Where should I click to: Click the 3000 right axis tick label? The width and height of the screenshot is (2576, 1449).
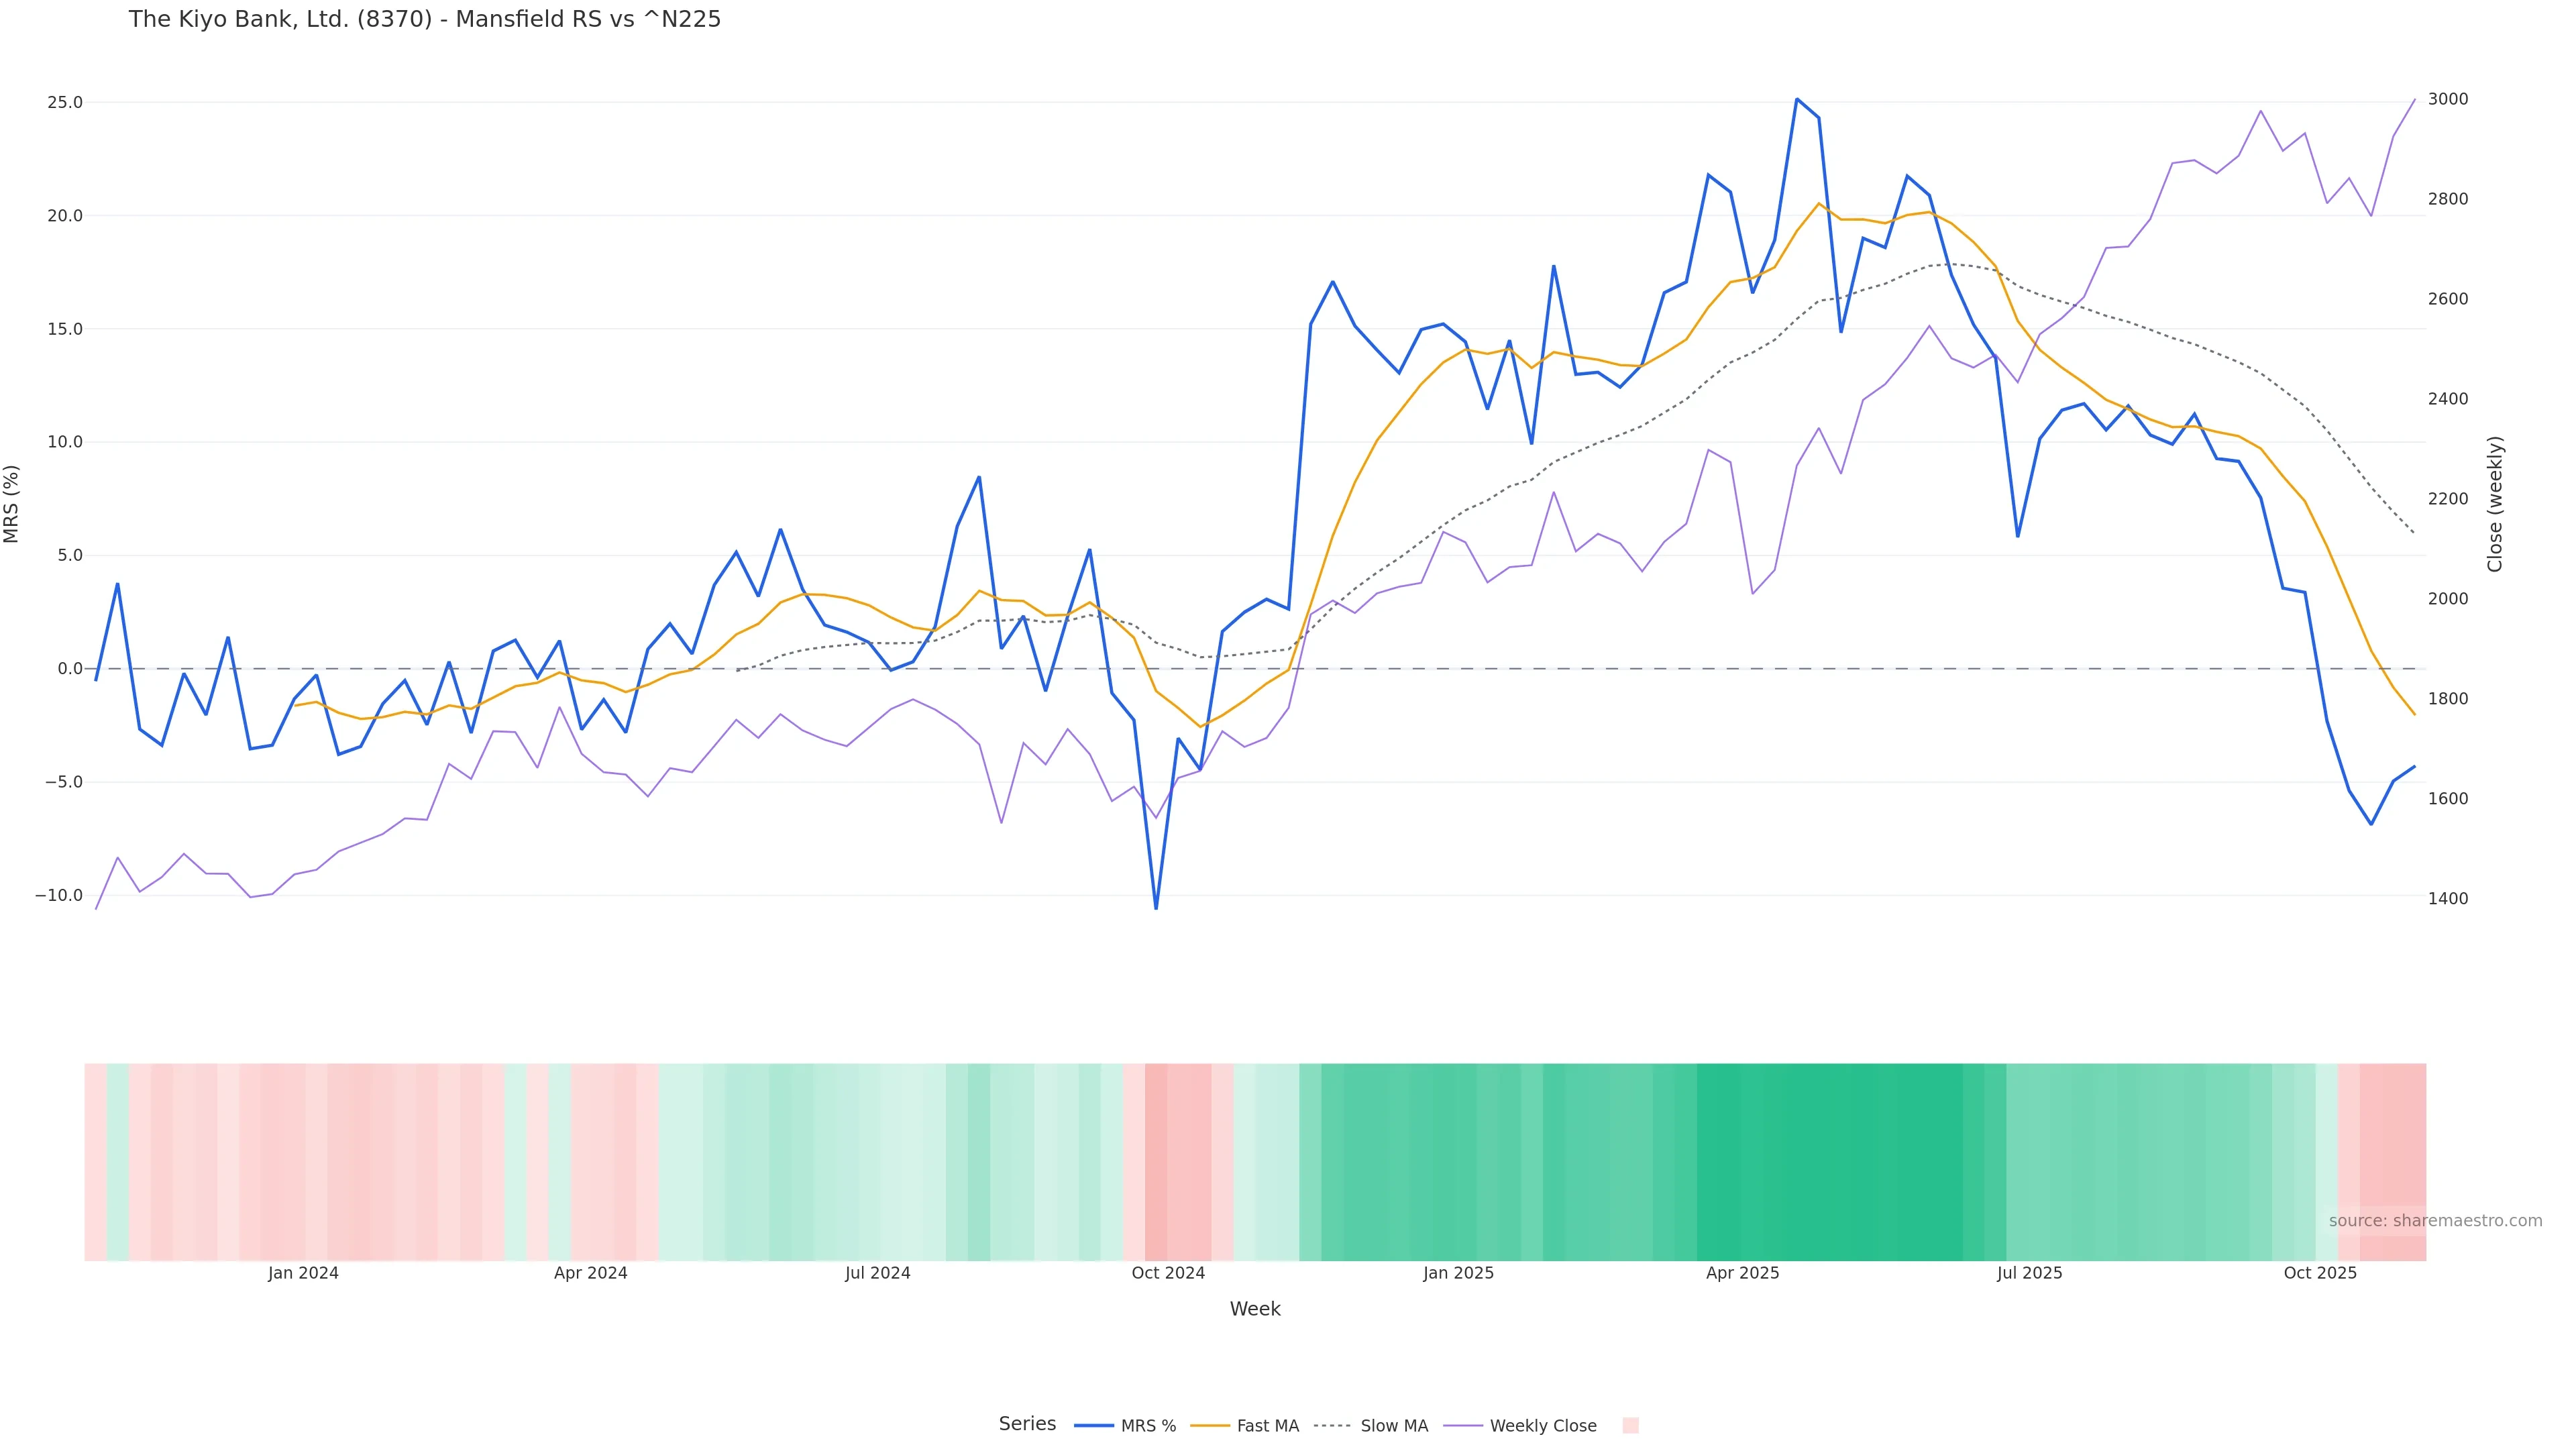coord(2448,99)
